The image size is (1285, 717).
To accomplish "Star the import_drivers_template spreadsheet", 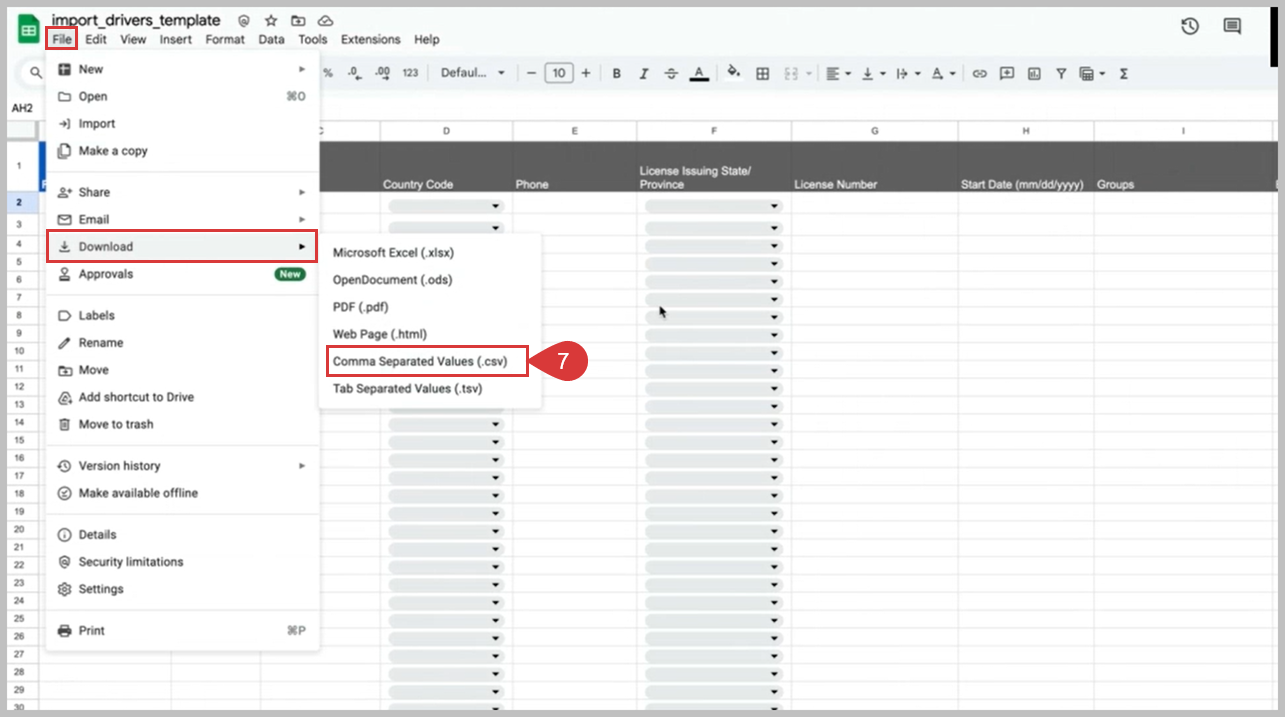I will click(271, 19).
